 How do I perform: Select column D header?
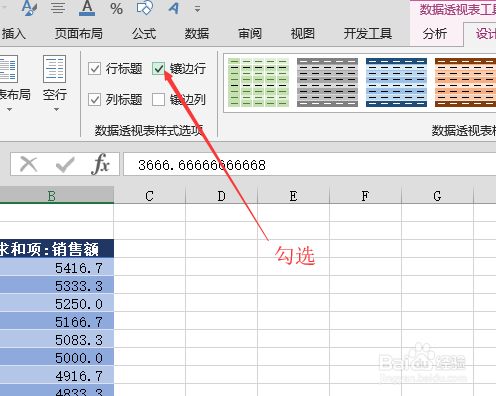click(x=221, y=195)
